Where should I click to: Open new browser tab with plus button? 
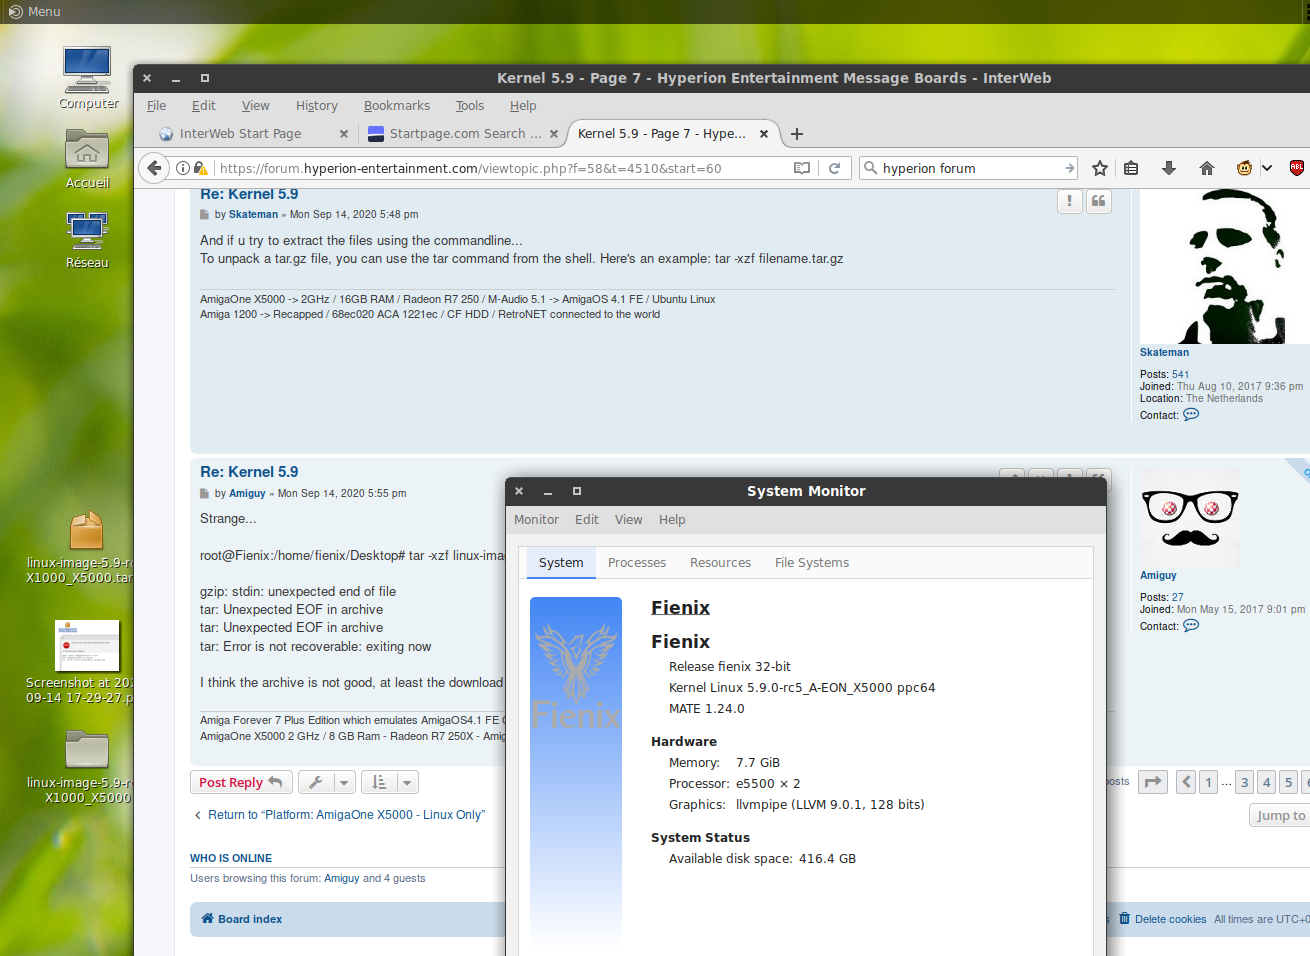[x=797, y=134]
